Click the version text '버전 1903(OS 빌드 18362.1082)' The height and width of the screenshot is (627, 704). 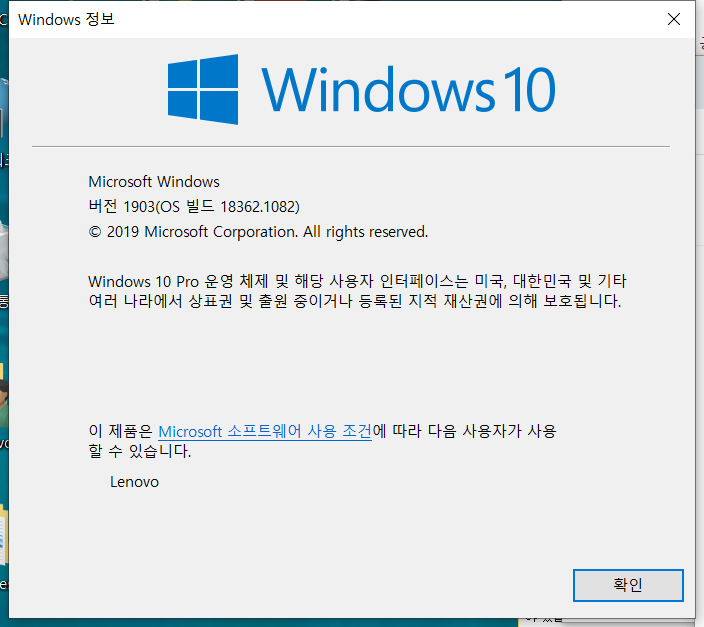click(194, 207)
